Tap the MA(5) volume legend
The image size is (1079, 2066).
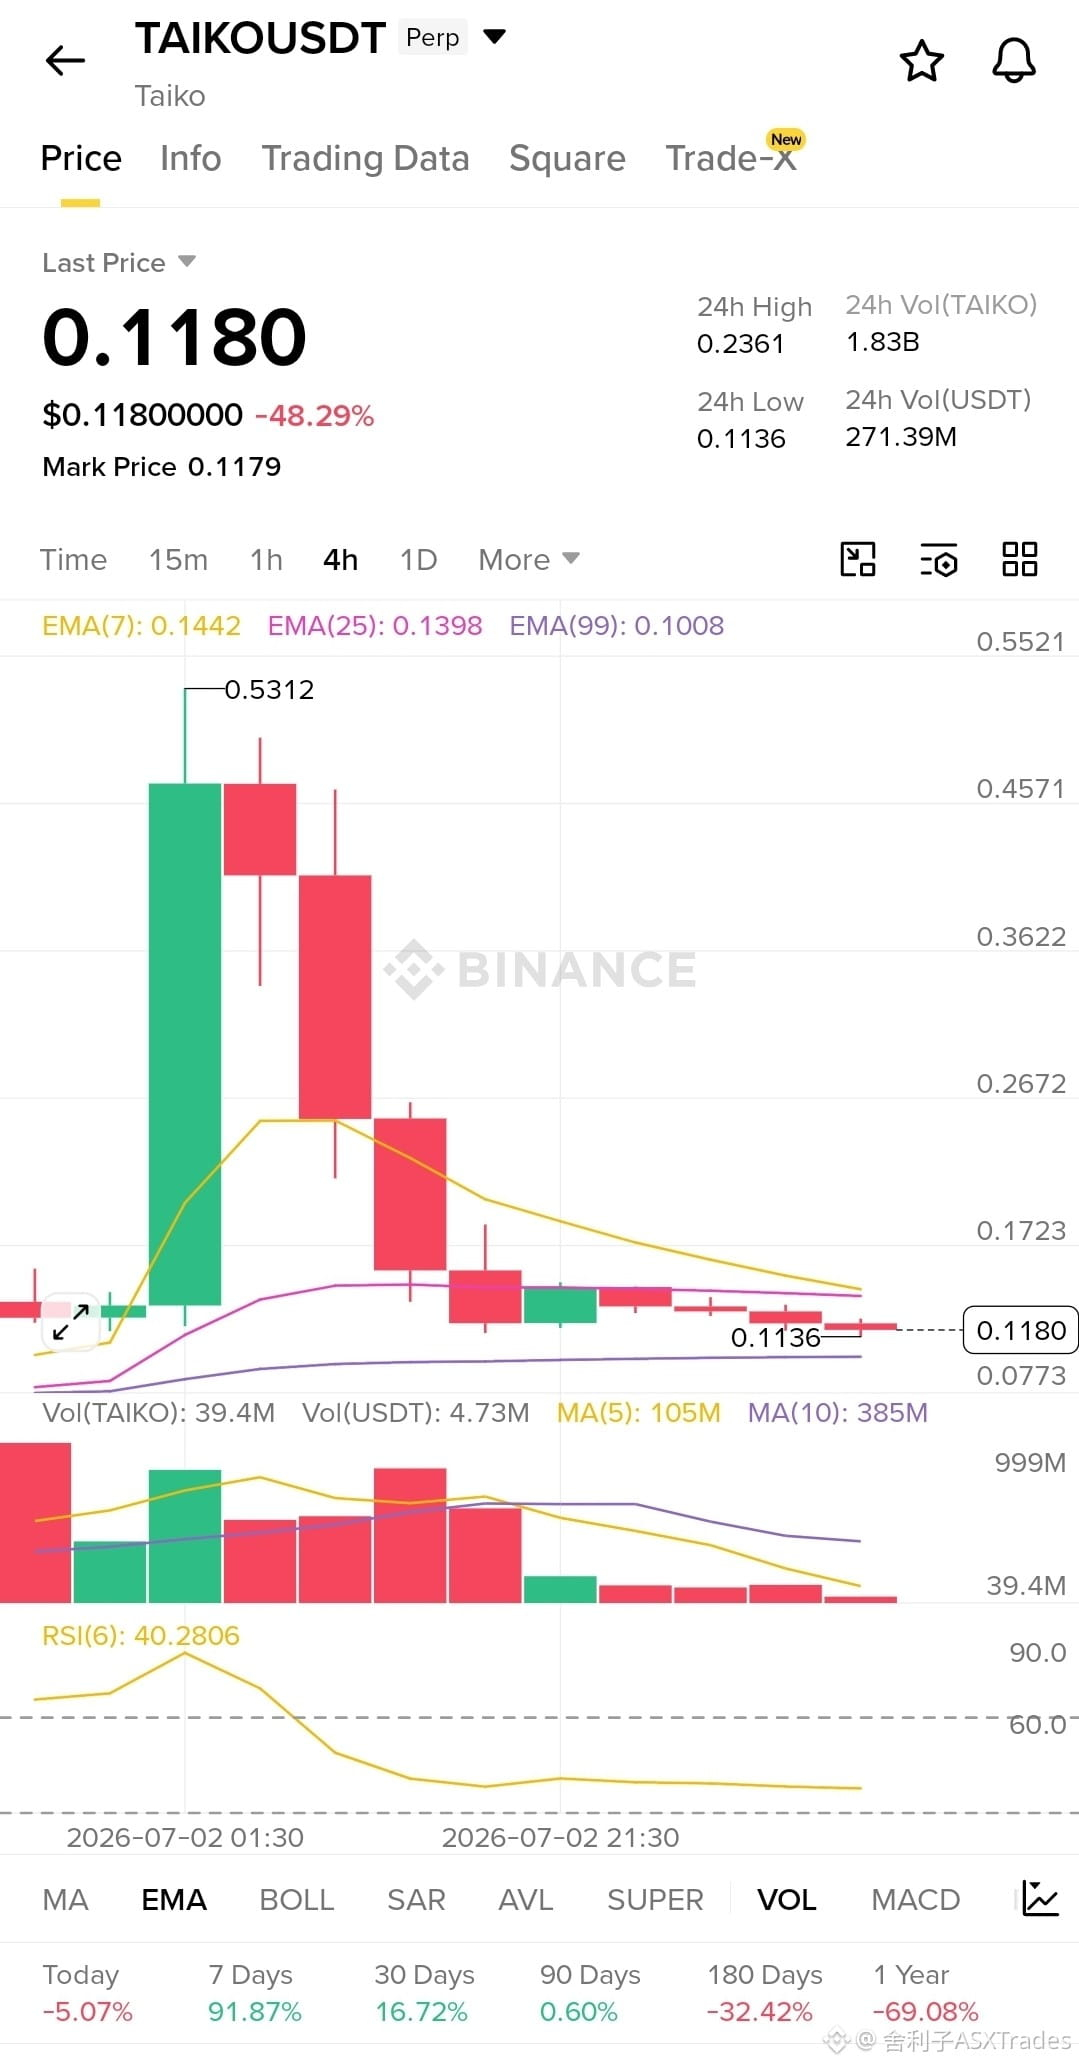pos(639,1412)
